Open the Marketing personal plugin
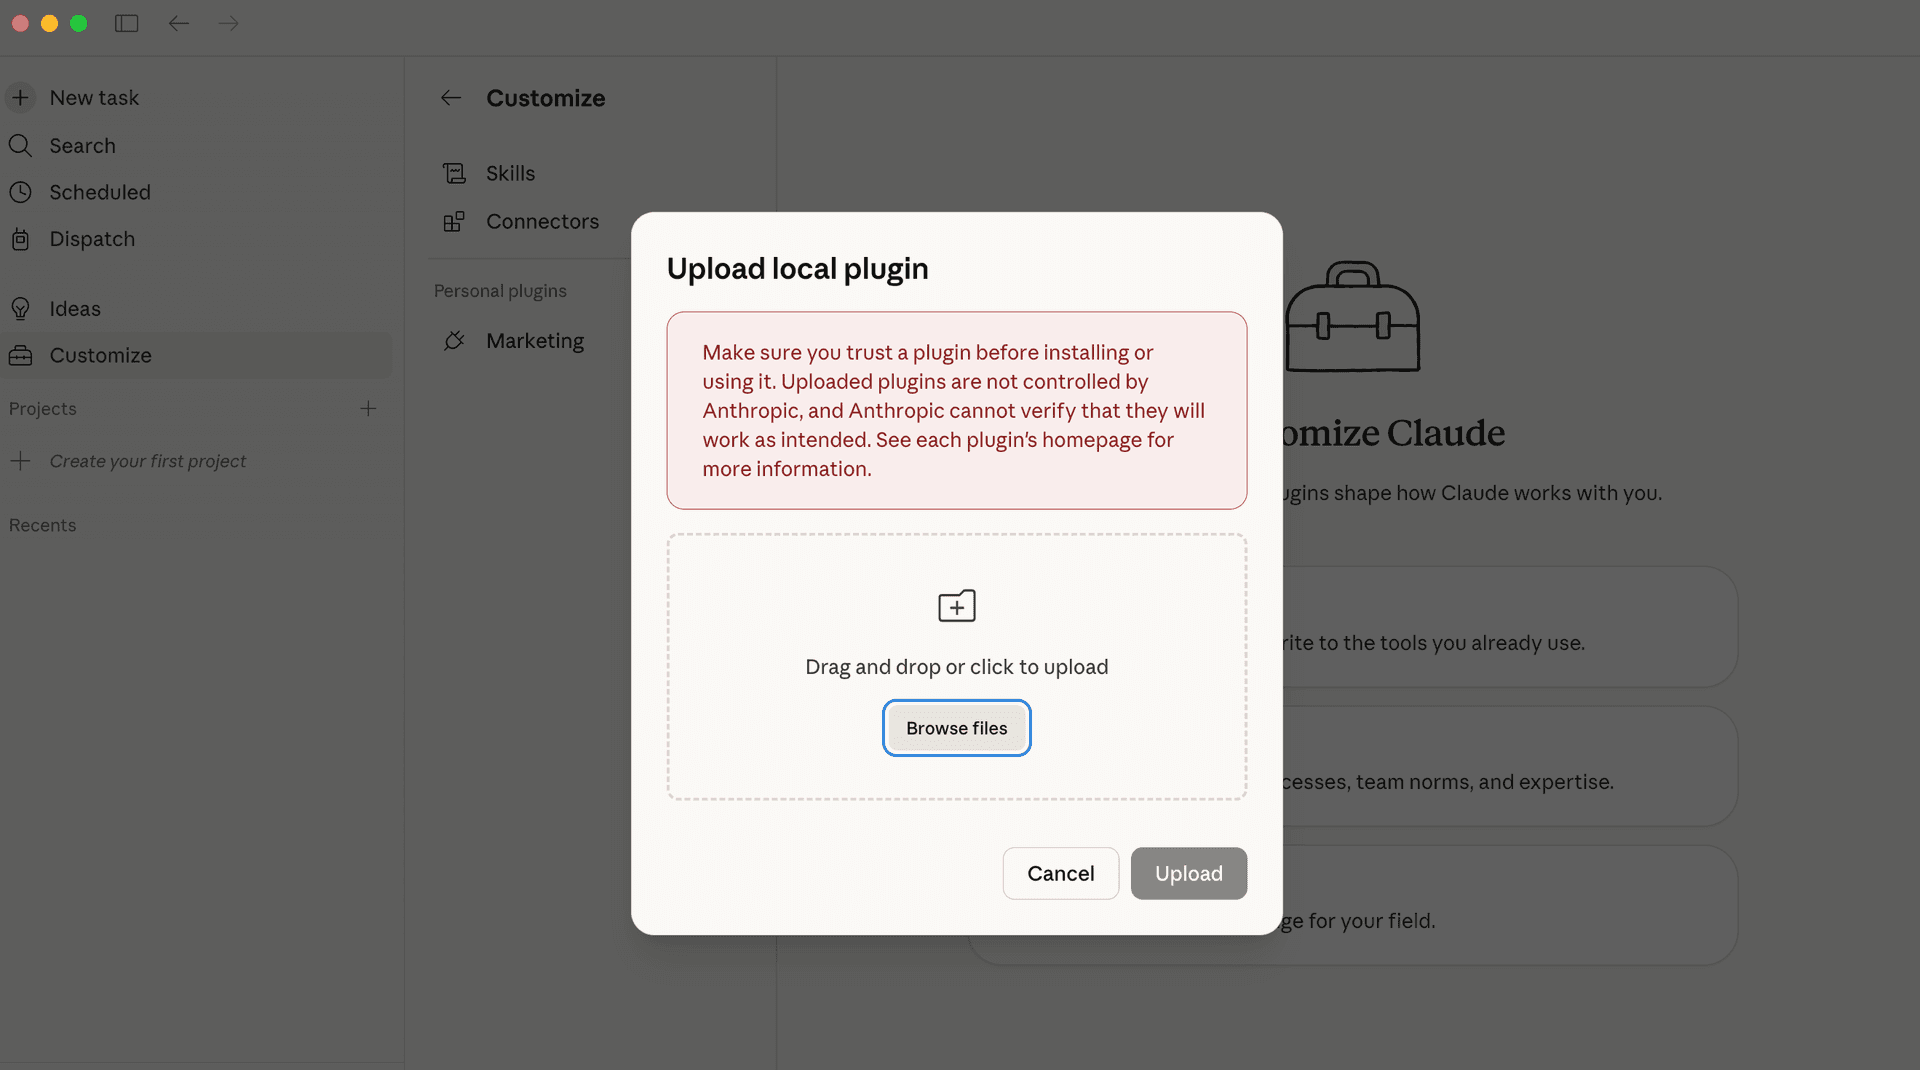 (535, 341)
